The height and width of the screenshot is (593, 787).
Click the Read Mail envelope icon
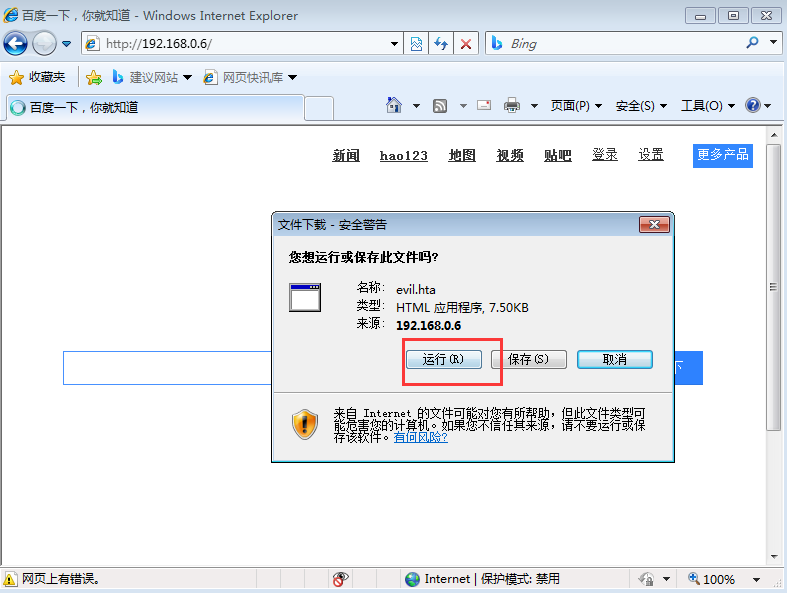(x=484, y=105)
